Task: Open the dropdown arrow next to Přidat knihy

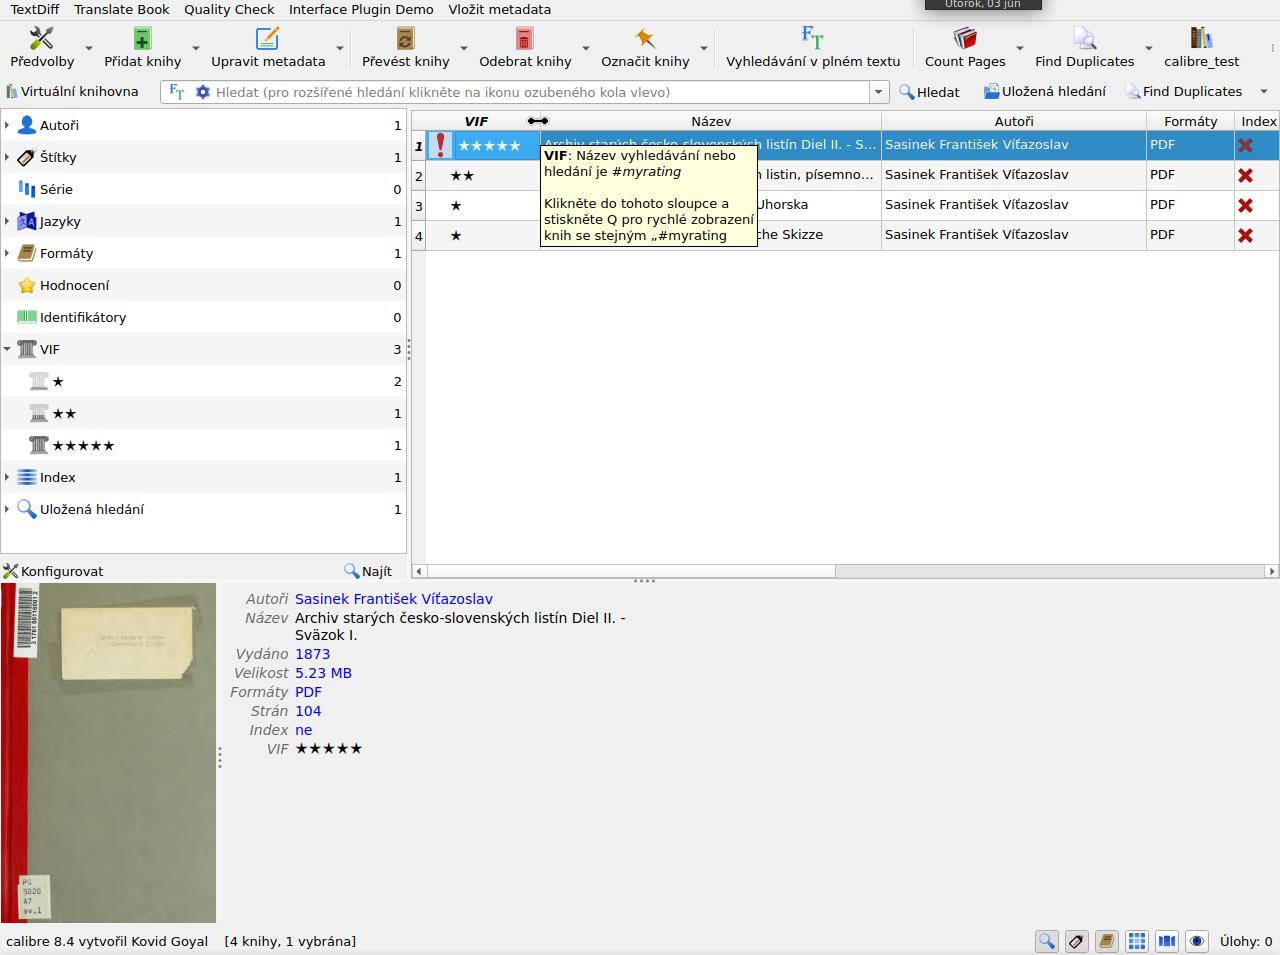Action: (x=195, y=48)
